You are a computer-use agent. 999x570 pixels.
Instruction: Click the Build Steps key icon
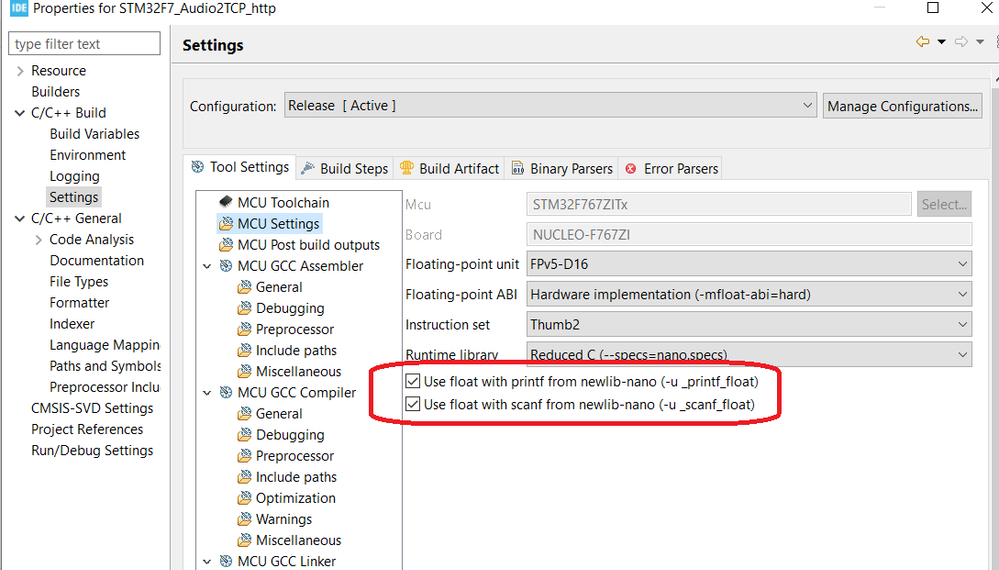click(308, 168)
